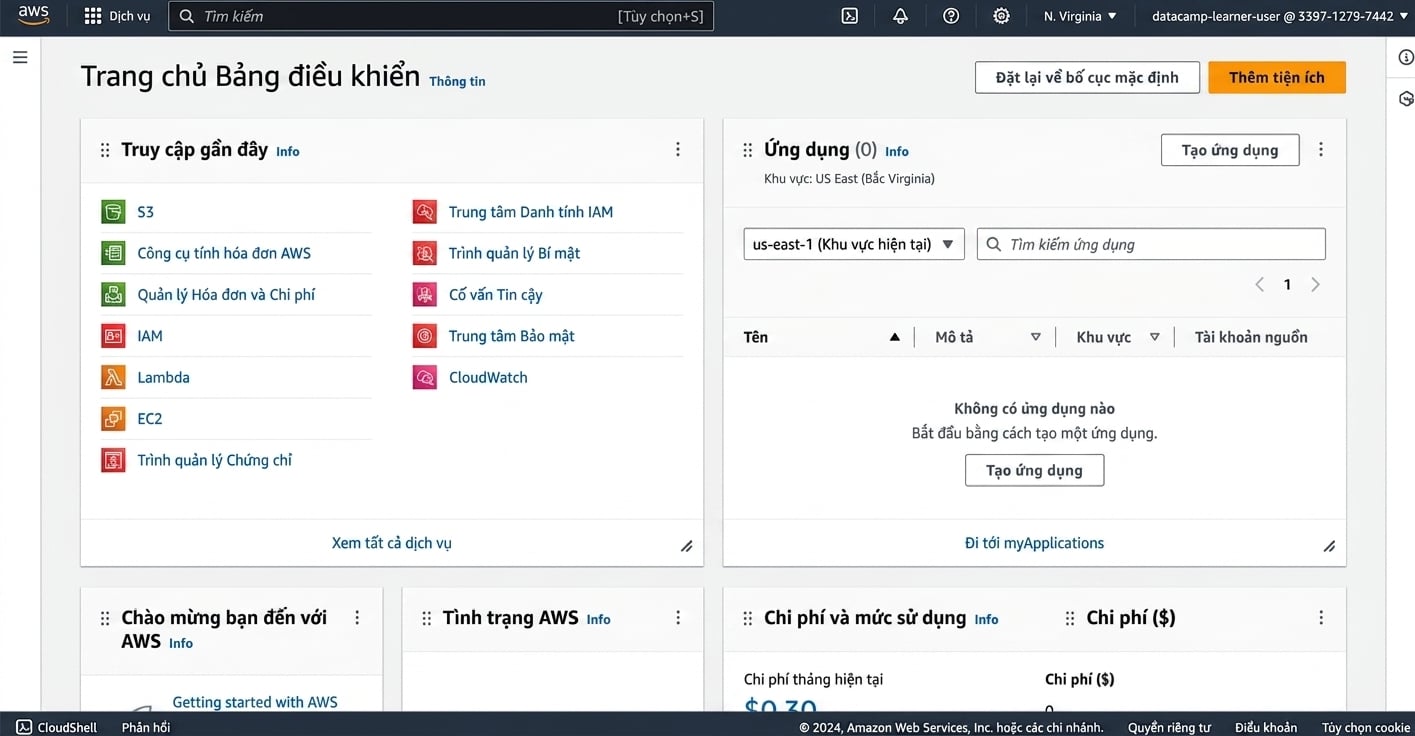Open the info panel icon on right edge
The width and height of the screenshot is (1415, 736).
1405,57
